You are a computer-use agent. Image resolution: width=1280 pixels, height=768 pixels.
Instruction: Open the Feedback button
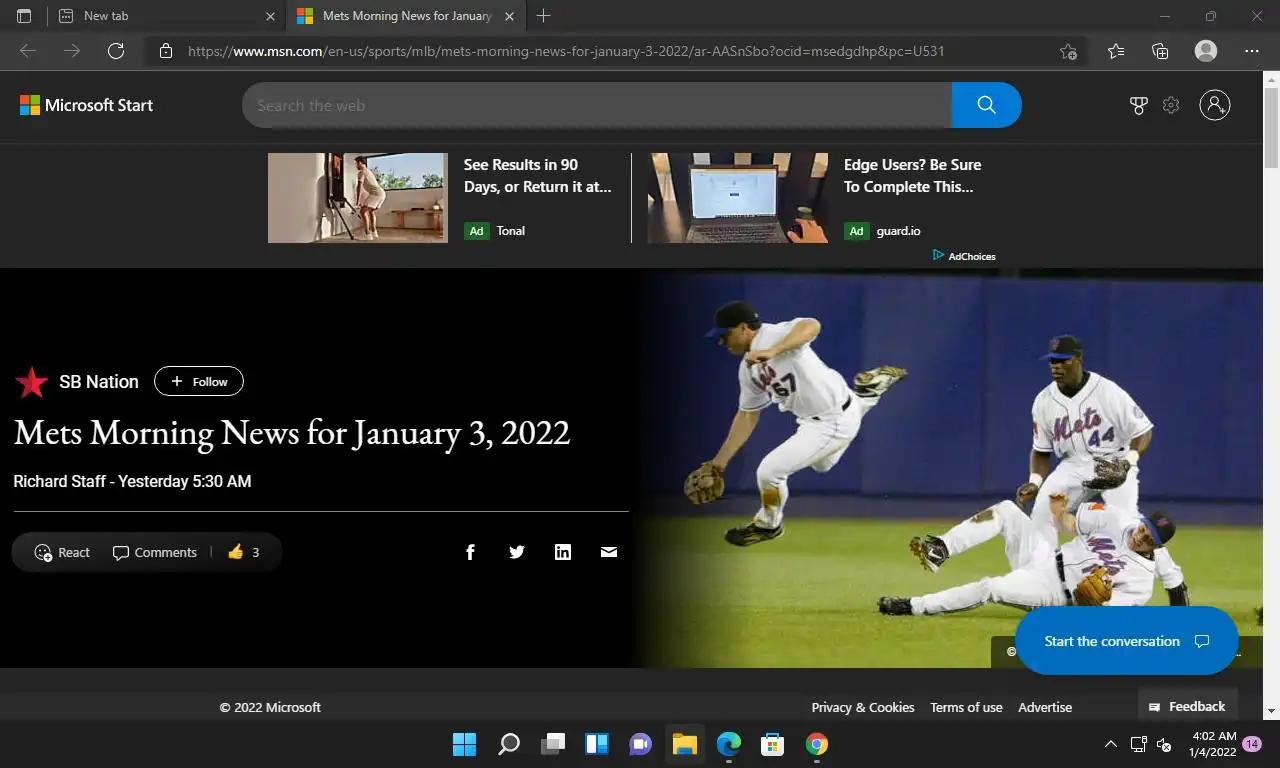click(1187, 706)
